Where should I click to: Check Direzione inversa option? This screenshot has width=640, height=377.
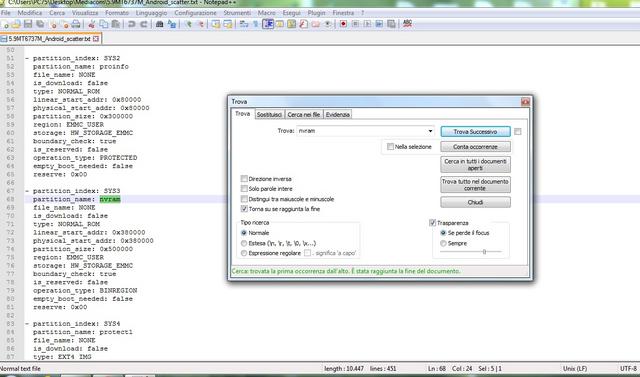[x=244, y=179]
